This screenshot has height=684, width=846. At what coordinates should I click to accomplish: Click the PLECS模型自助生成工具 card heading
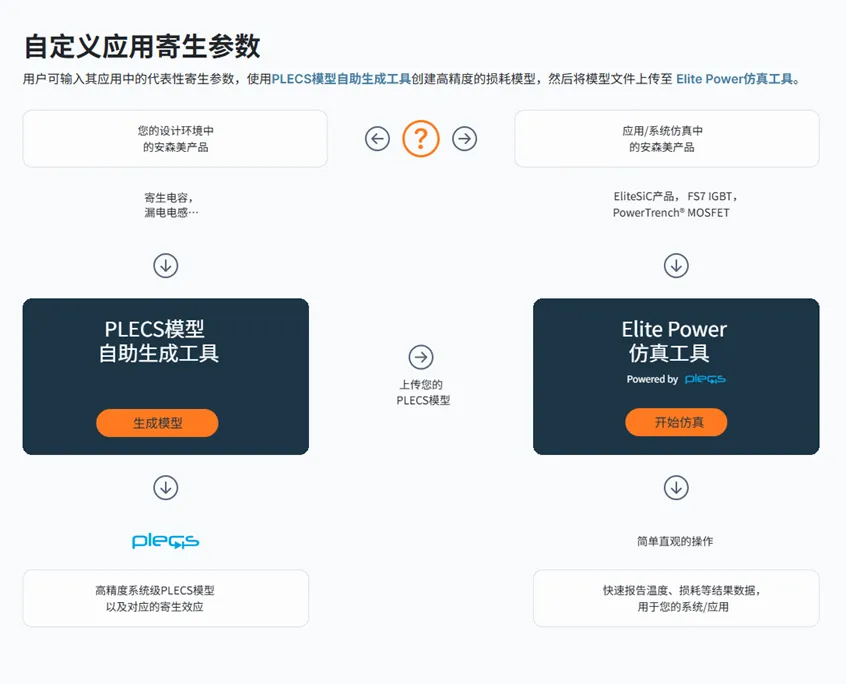point(158,341)
